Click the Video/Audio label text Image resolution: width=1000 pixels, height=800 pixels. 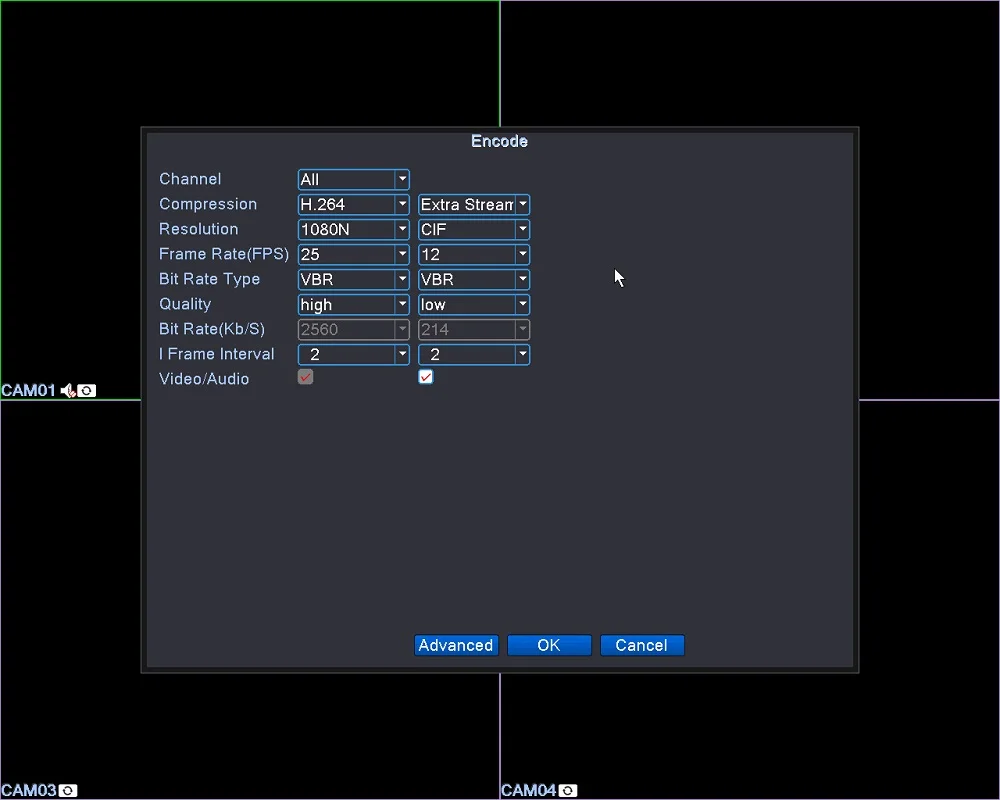(x=204, y=378)
